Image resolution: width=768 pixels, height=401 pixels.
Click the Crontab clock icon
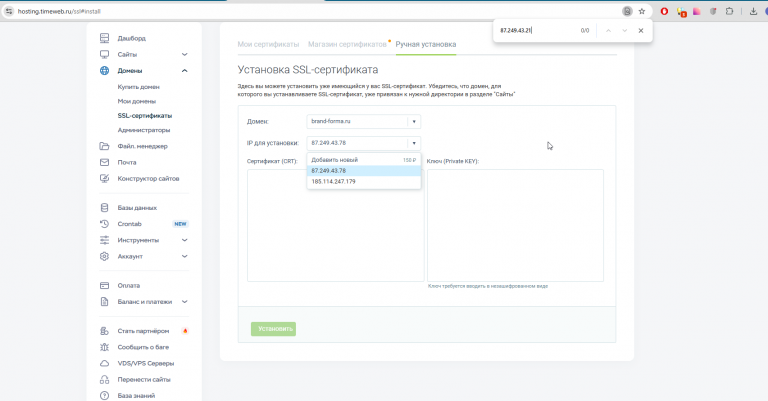point(104,224)
